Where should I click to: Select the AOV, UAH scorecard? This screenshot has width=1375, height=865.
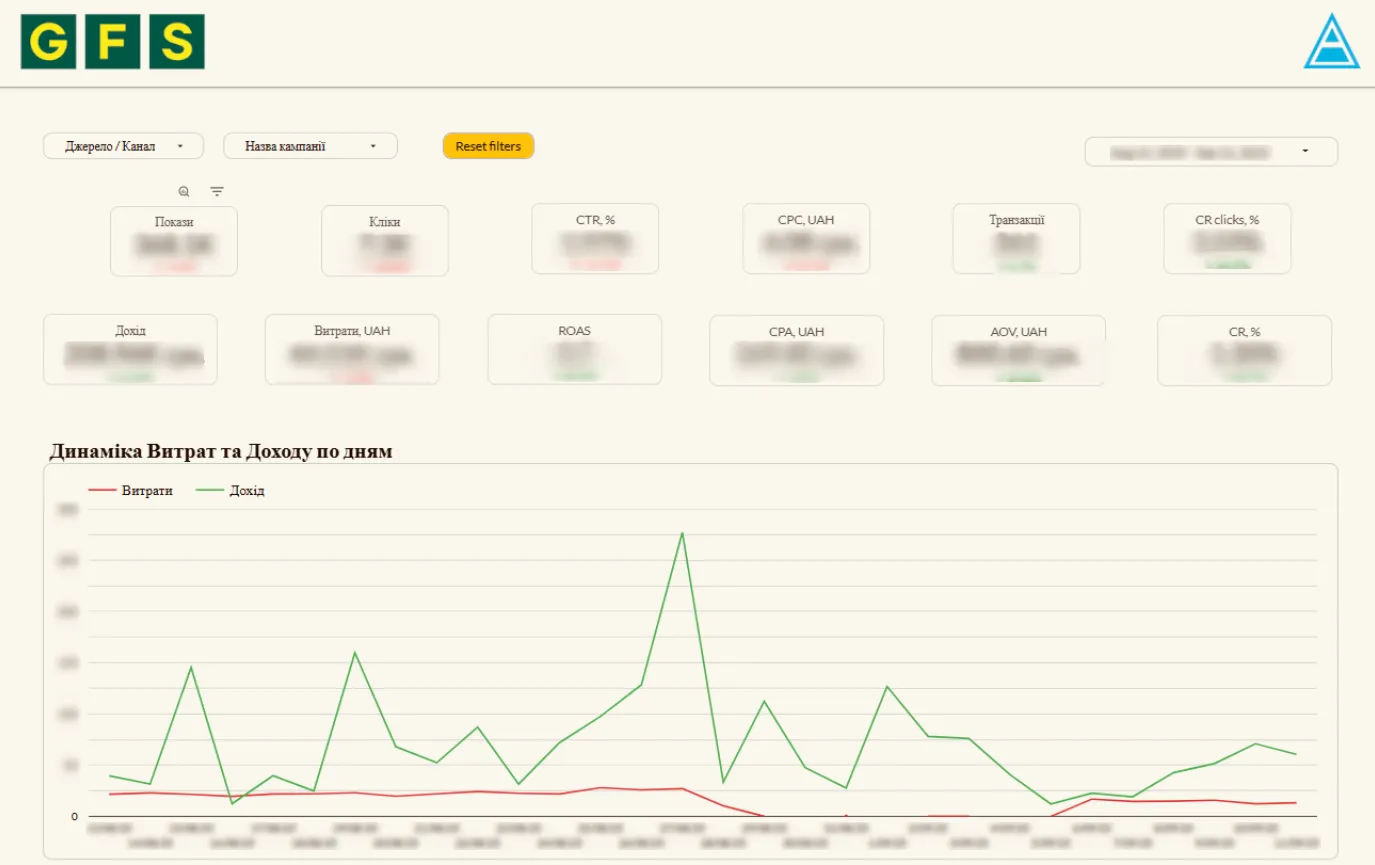click(x=1018, y=350)
